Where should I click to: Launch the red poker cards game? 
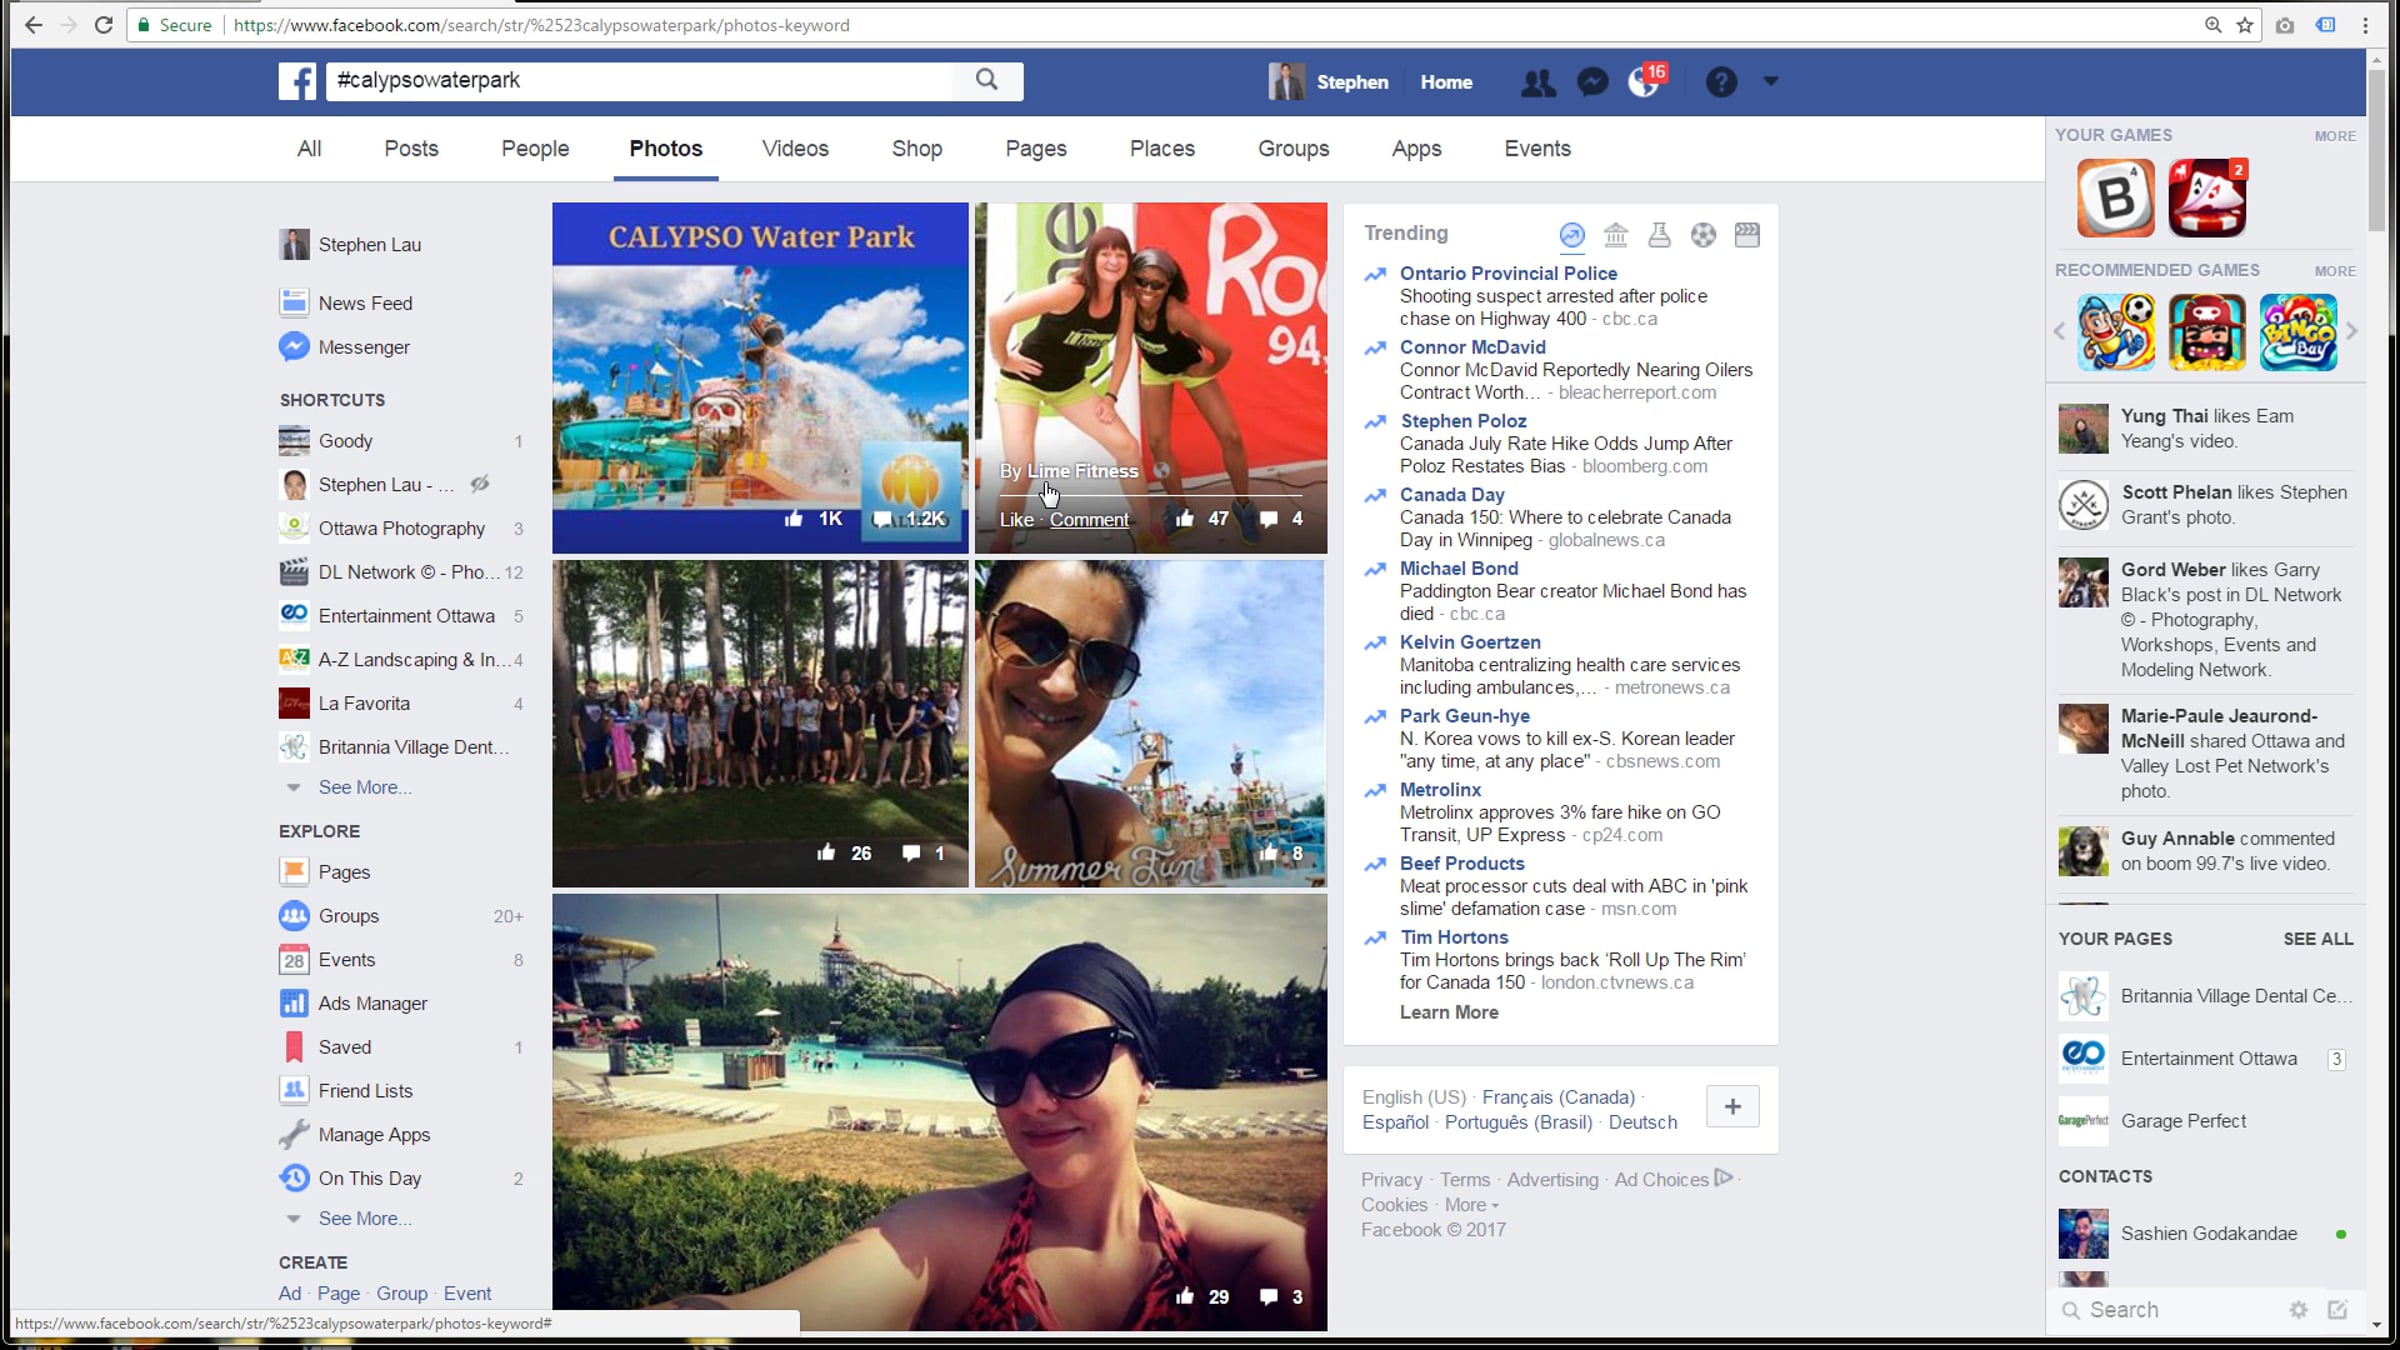click(2208, 198)
